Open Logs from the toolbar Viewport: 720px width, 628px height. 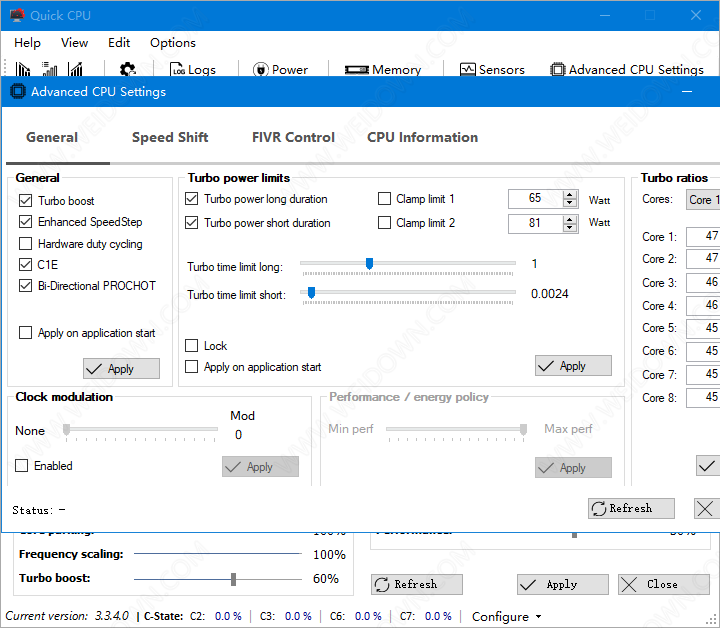coord(193,70)
